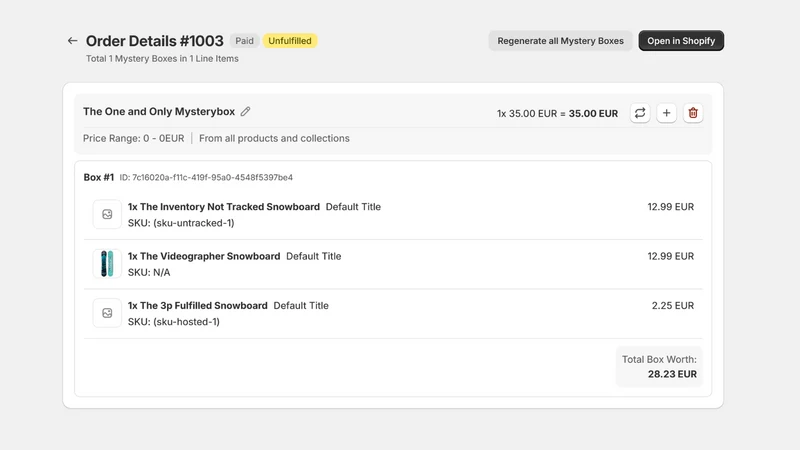Select the Total Box Worth 28.23 EUR value
The height and width of the screenshot is (450, 800).
[x=672, y=374]
